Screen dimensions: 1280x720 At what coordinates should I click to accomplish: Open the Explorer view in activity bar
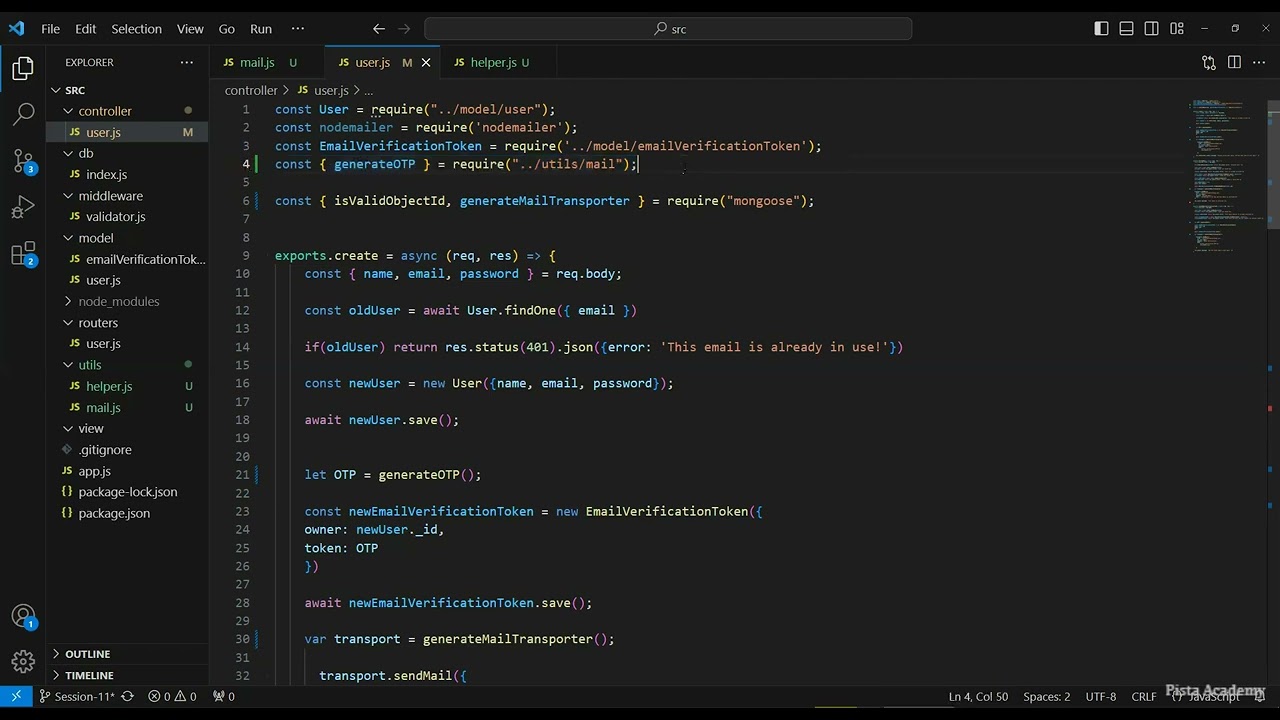click(x=23, y=68)
